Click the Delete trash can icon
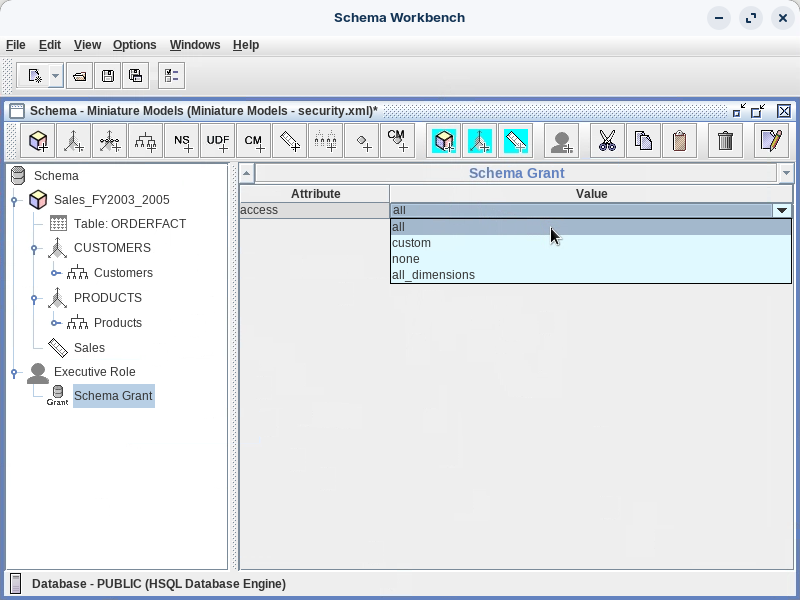 coord(726,141)
